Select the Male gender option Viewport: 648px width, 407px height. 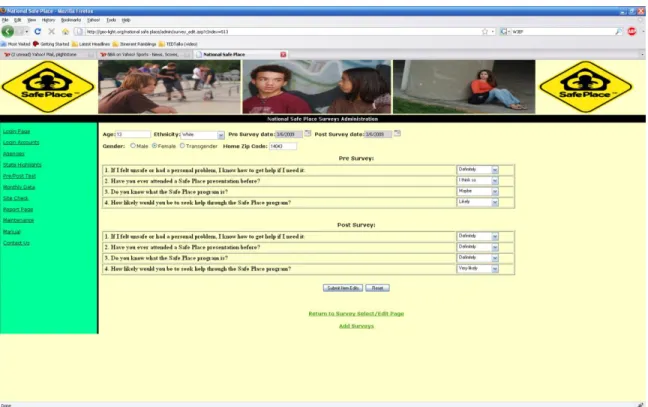pos(133,146)
